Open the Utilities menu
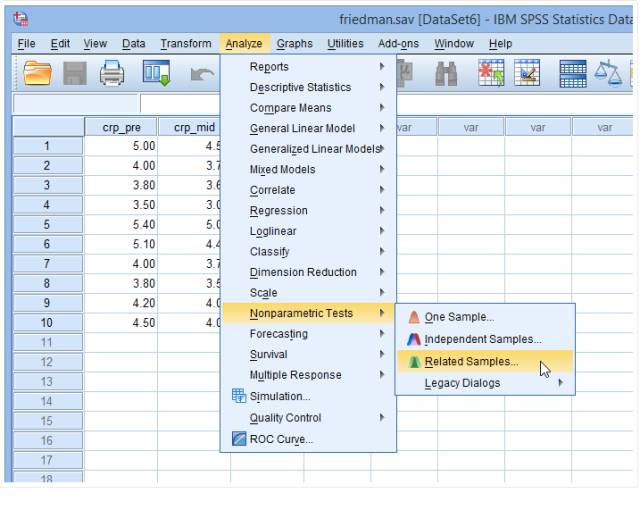Screen dimensions: 640x510 (x=345, y=43)
